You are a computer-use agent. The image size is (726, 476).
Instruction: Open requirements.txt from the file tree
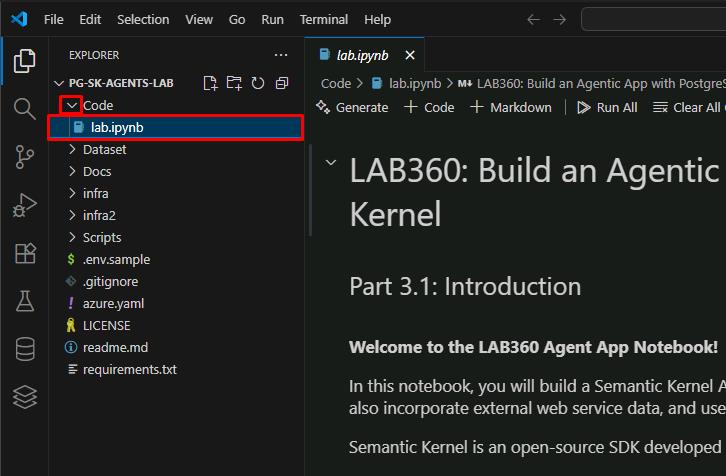click(129, 369)
